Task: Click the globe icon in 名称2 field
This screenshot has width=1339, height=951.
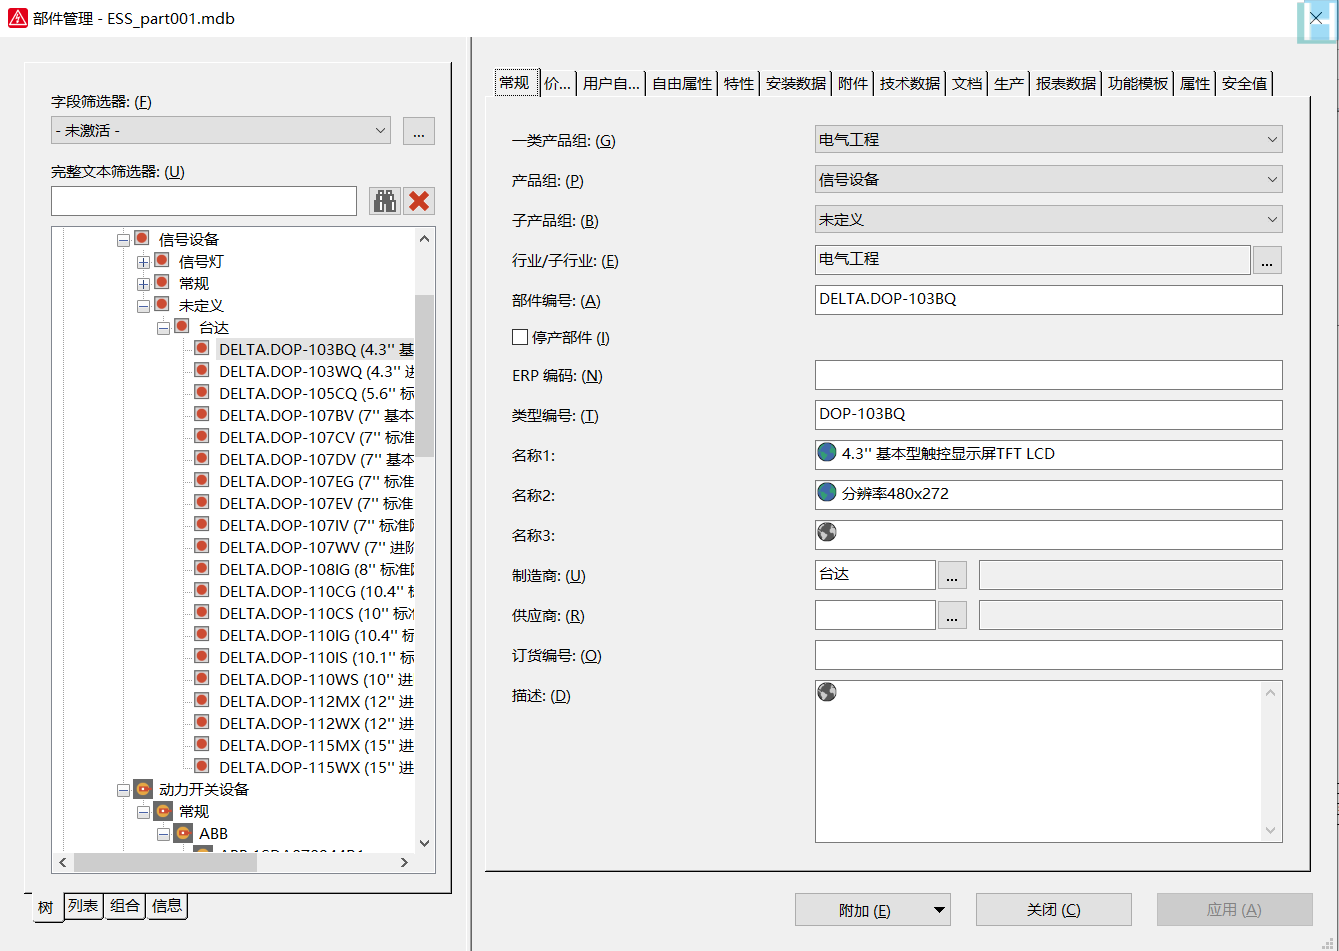Action: [827, 493]
